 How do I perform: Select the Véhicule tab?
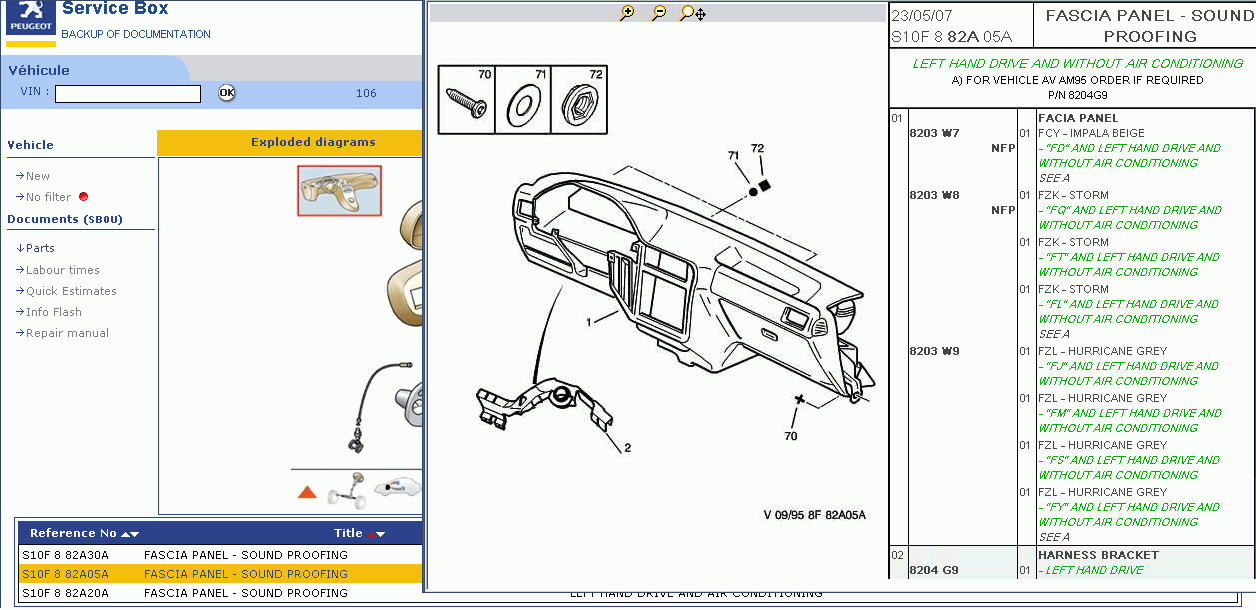[40, 70]
